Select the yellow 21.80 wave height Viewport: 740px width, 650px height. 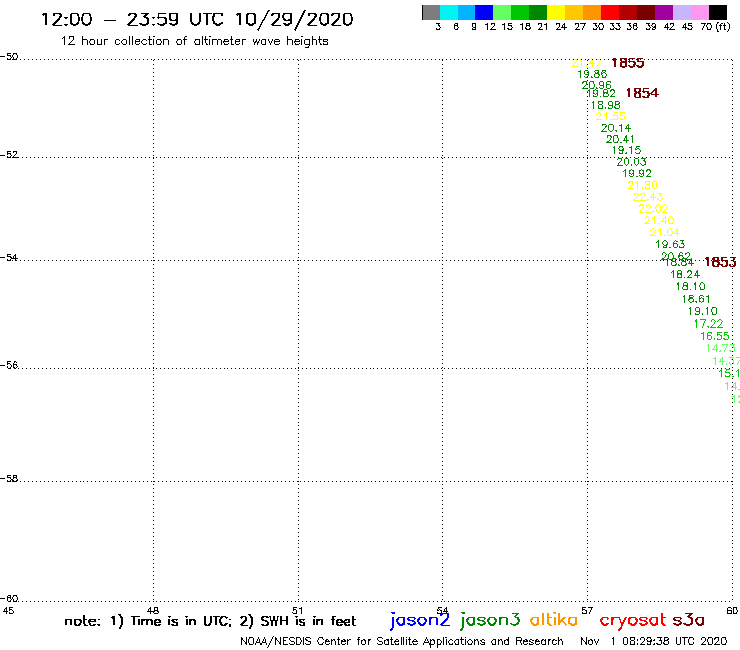642,185
